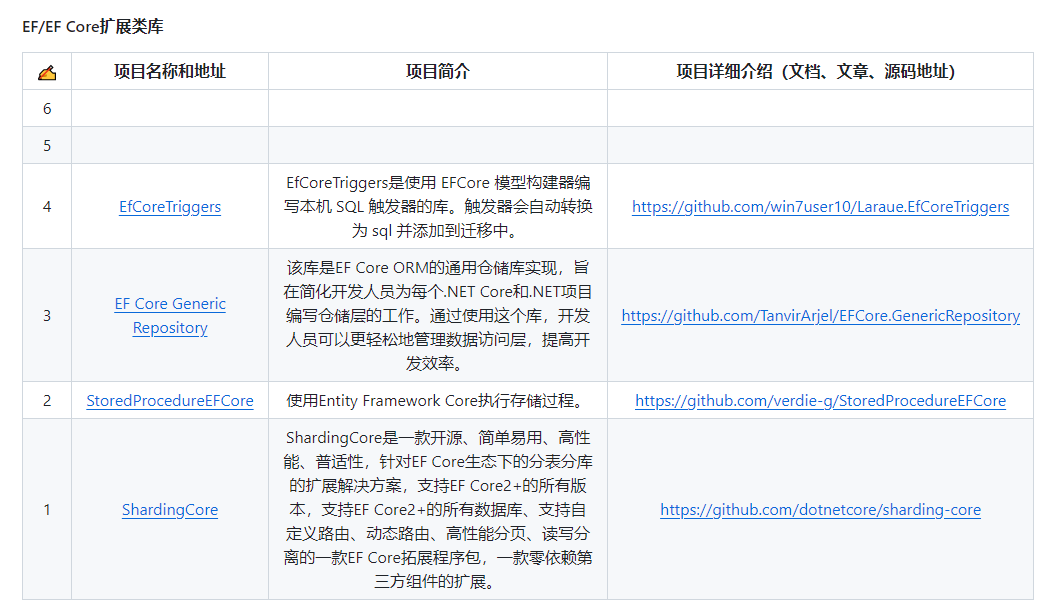
Task: Select row number 2 cell
Action: click(x=46, y=400)
